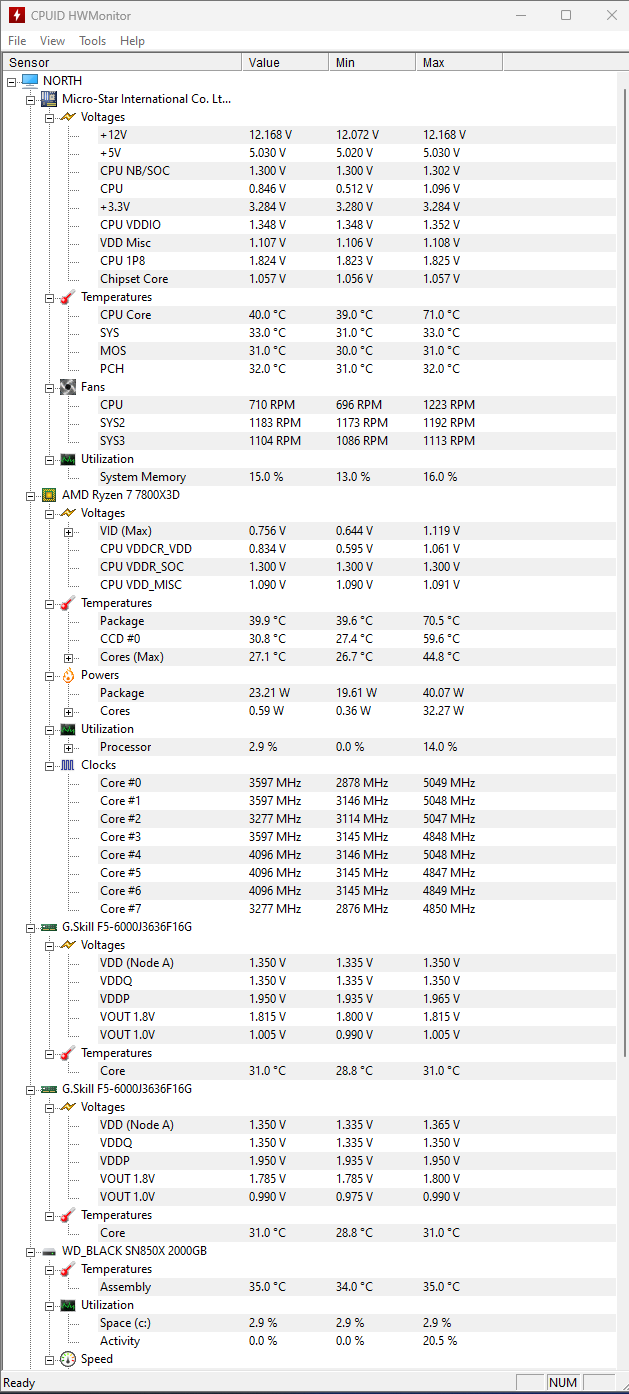Click the Fans icon in motherboard section
This screenshot has width=629, height=1394.
(68, 387)
